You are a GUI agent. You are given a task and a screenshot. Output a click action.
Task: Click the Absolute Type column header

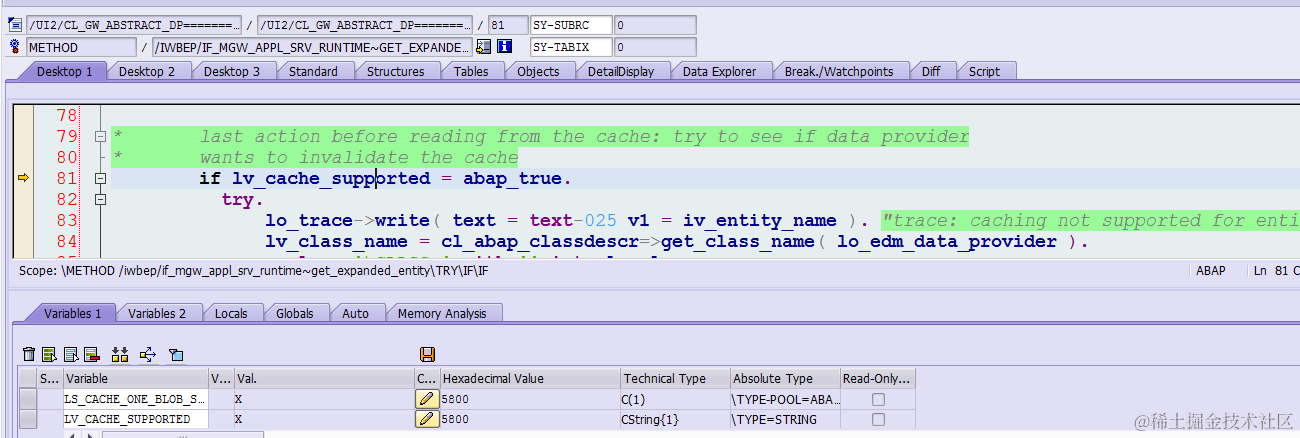[x=784, y=379]
